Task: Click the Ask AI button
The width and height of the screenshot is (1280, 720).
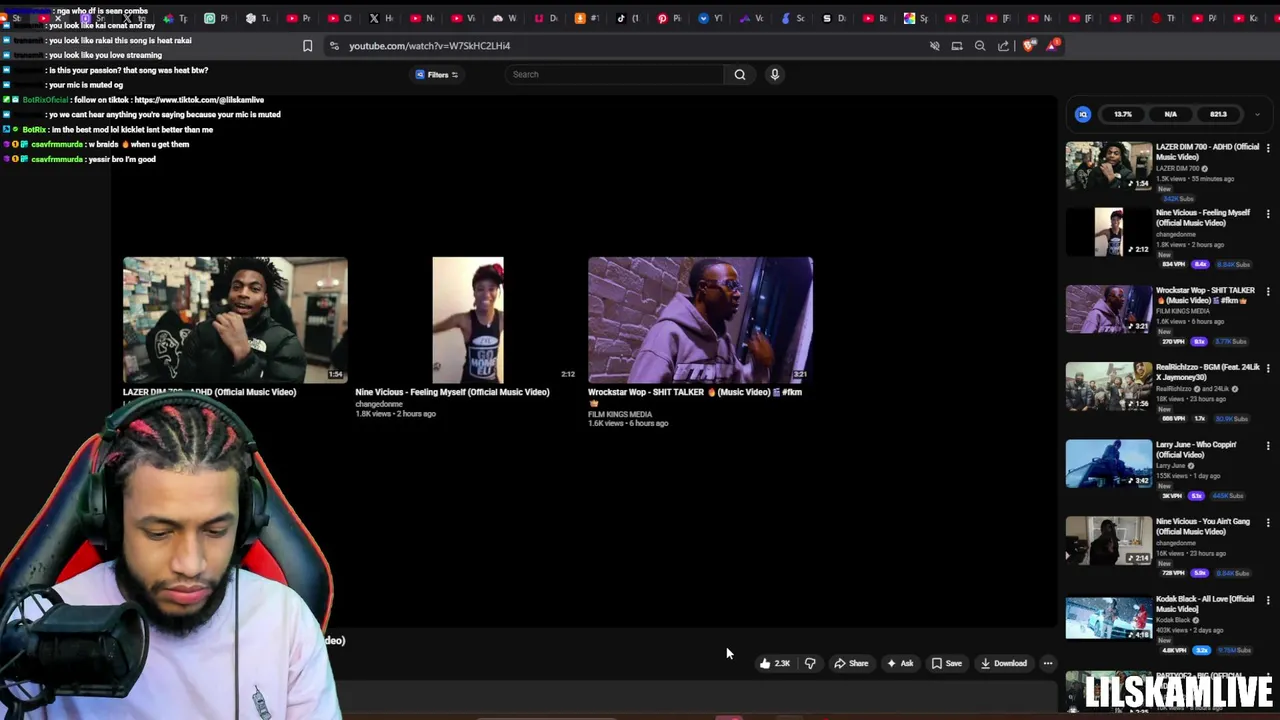Action: coord(900,663)
